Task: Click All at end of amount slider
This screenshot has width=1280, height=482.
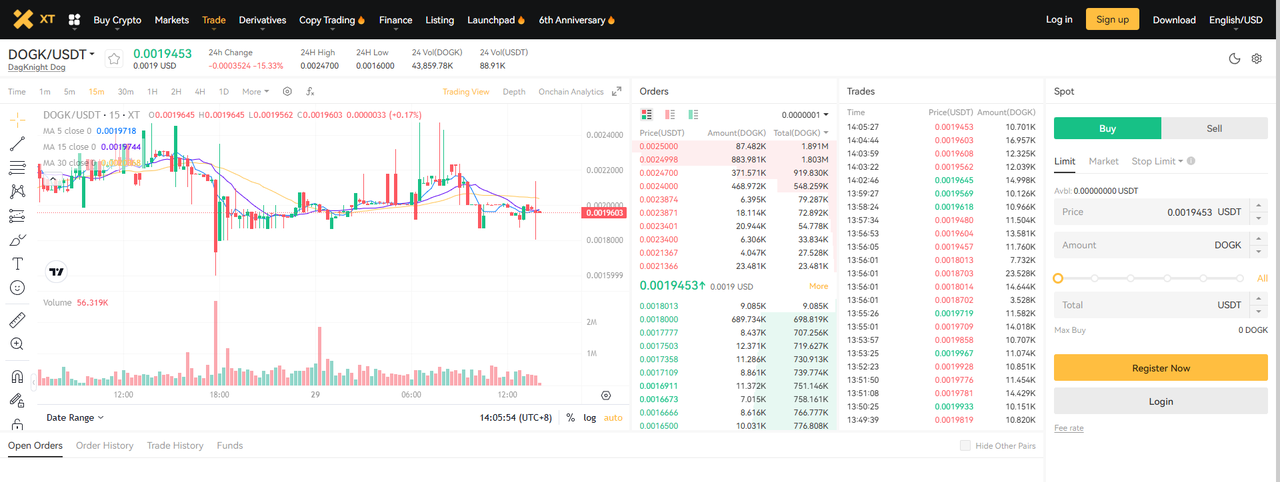Action: coord(1262,278)
